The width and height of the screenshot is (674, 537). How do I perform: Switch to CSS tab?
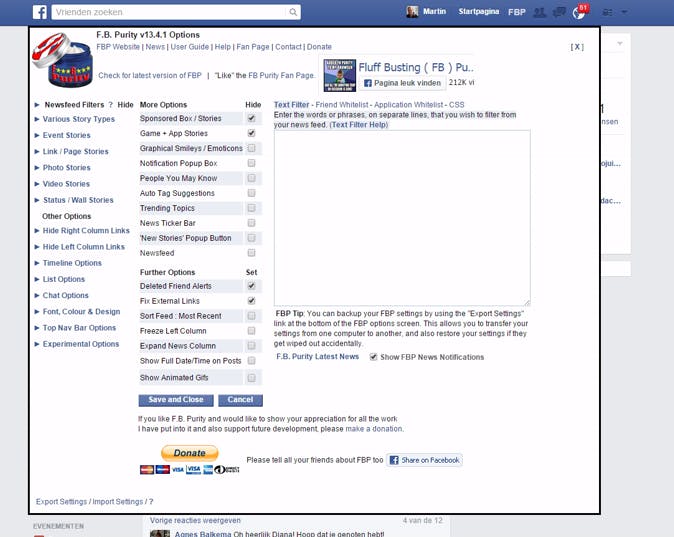(x=456, y=104)
